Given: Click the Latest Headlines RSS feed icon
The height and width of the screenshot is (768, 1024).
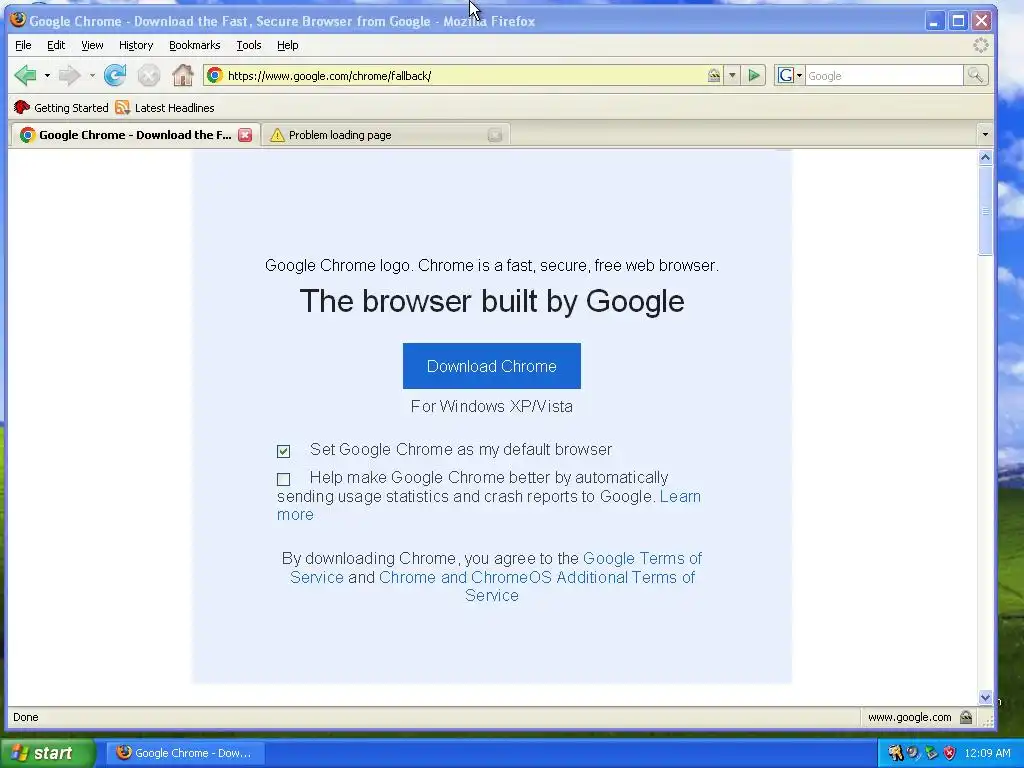Looking at the screenshot, I should point(123,108).
